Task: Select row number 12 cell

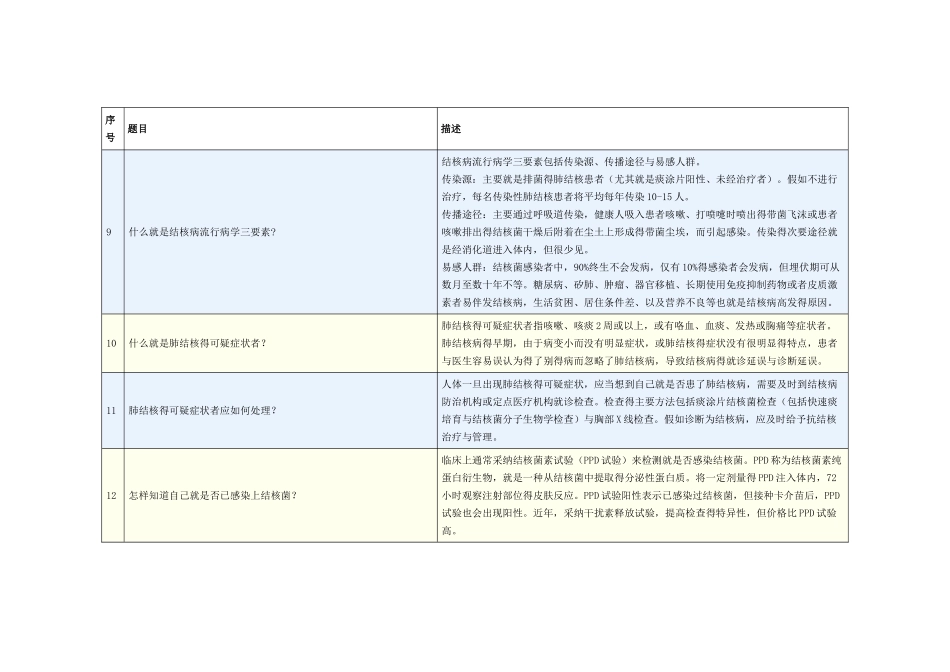Action: [x=112, y=496]
